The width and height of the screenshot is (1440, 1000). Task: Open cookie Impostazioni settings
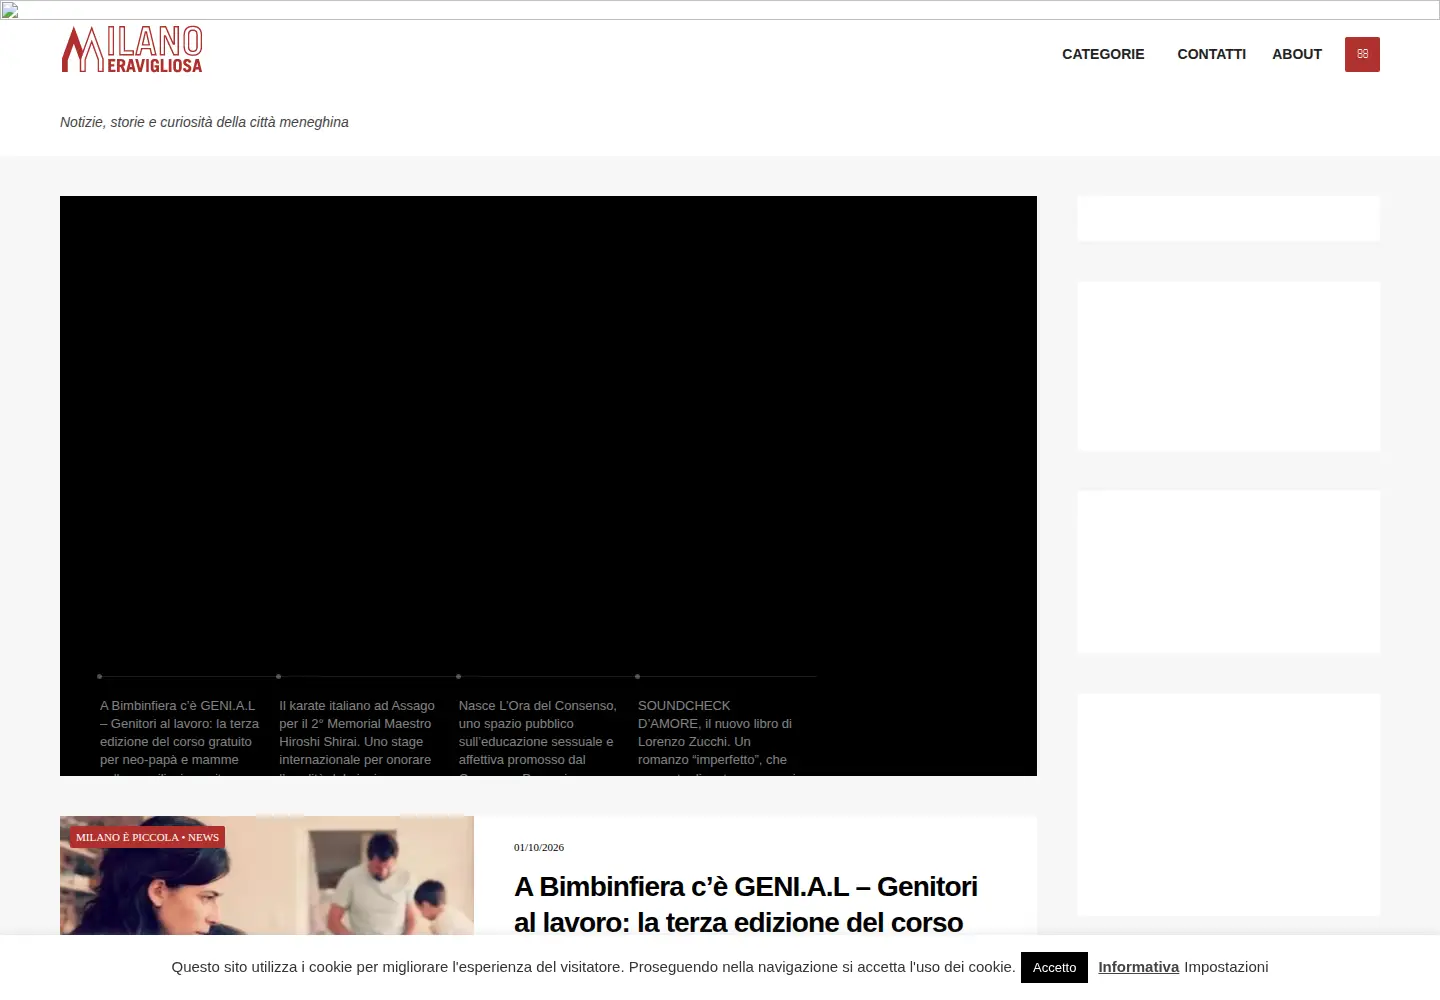pos(1226,967)
